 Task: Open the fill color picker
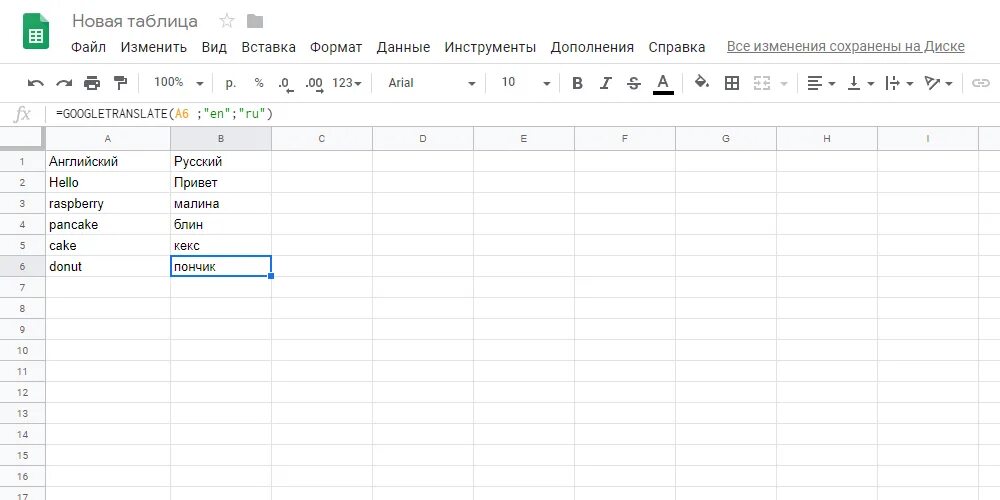click(702, 82)
